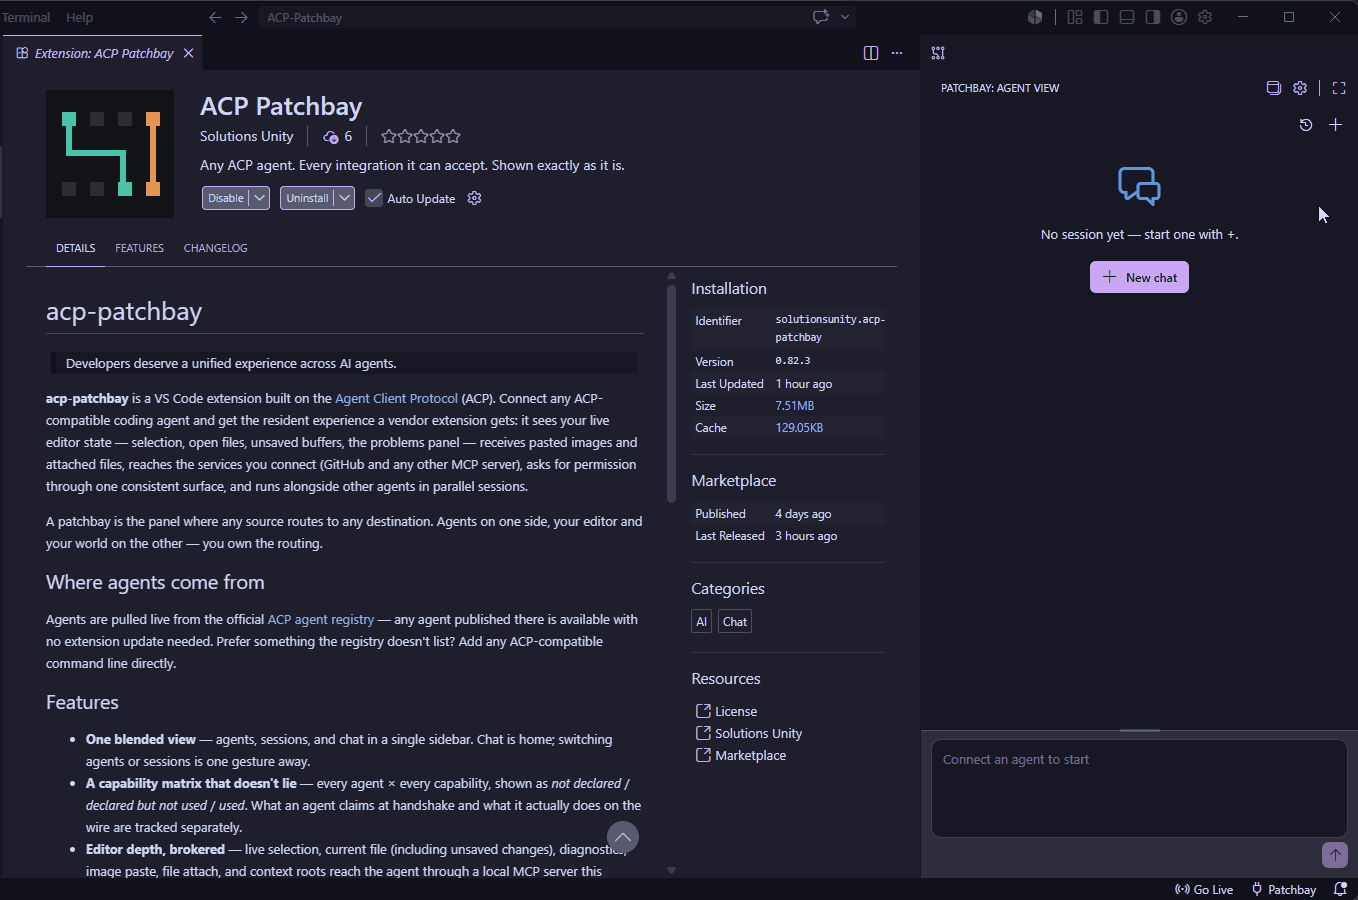Click the 7.51MB size value
Viewport: 1358px width, 900px height.
tap(795, 406)
